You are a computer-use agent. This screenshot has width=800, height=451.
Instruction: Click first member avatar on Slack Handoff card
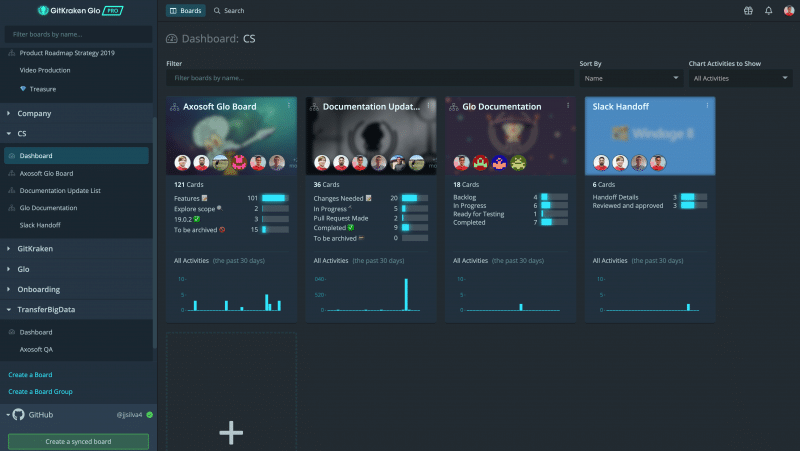pos(601,163)
